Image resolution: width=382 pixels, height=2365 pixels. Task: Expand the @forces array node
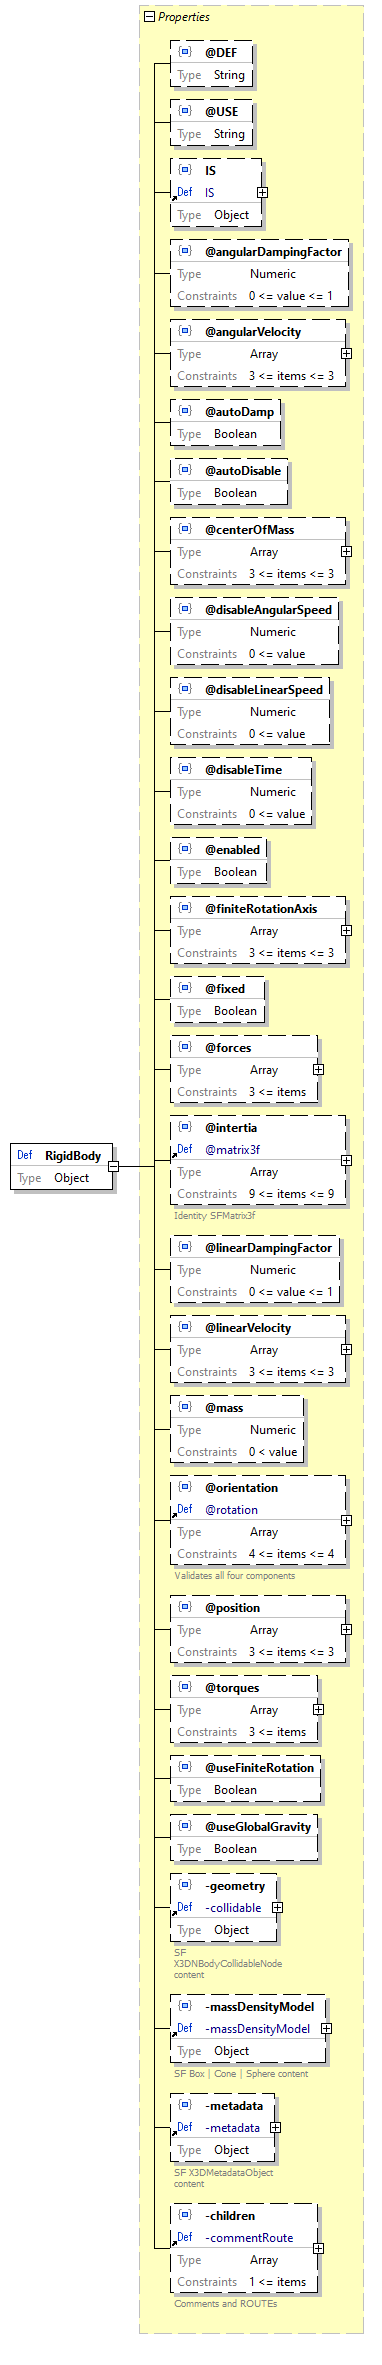[x=318, y=1069]
